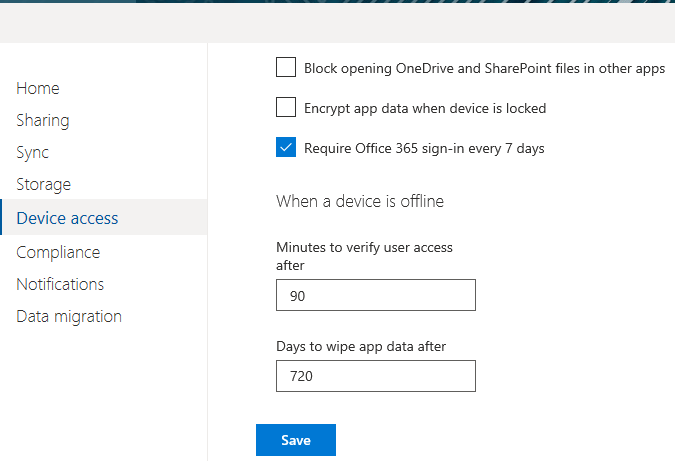Uncheck Require Office 365 sign-in every 7 days
The width and height of the screenshot is (675, 461).
(286, 147)
